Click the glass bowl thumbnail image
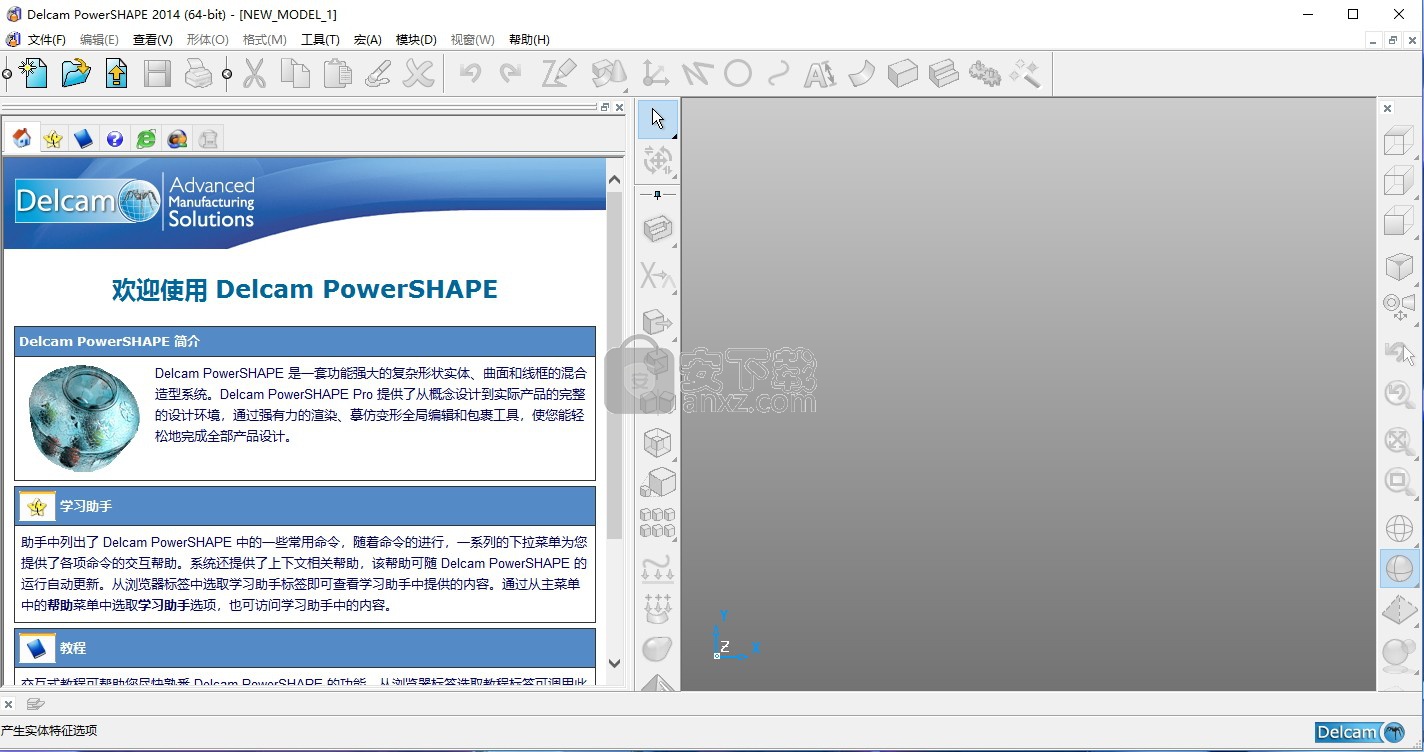1424x752 pixels. (84, 418)
